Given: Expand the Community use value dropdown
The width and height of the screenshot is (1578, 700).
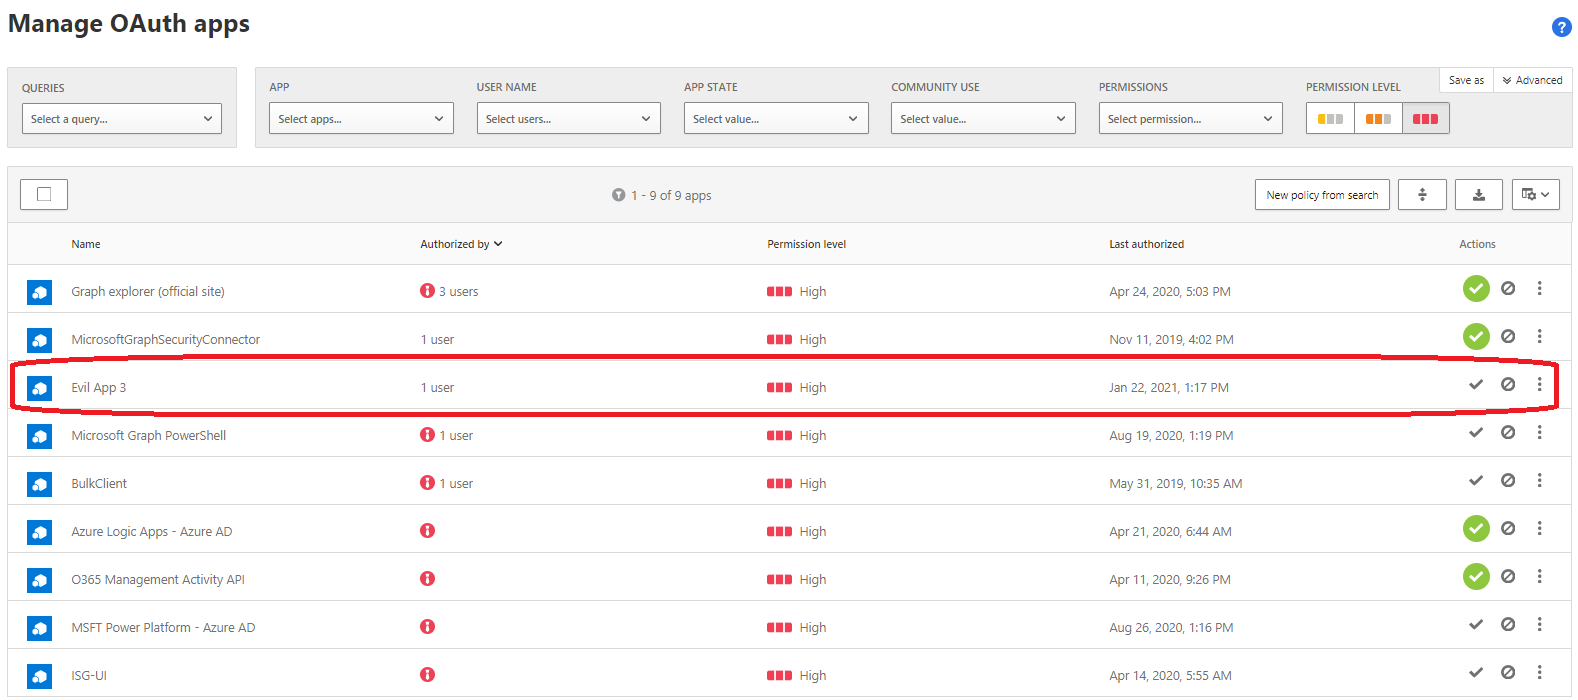Looking at the screenshot, I should pos(983,119).
